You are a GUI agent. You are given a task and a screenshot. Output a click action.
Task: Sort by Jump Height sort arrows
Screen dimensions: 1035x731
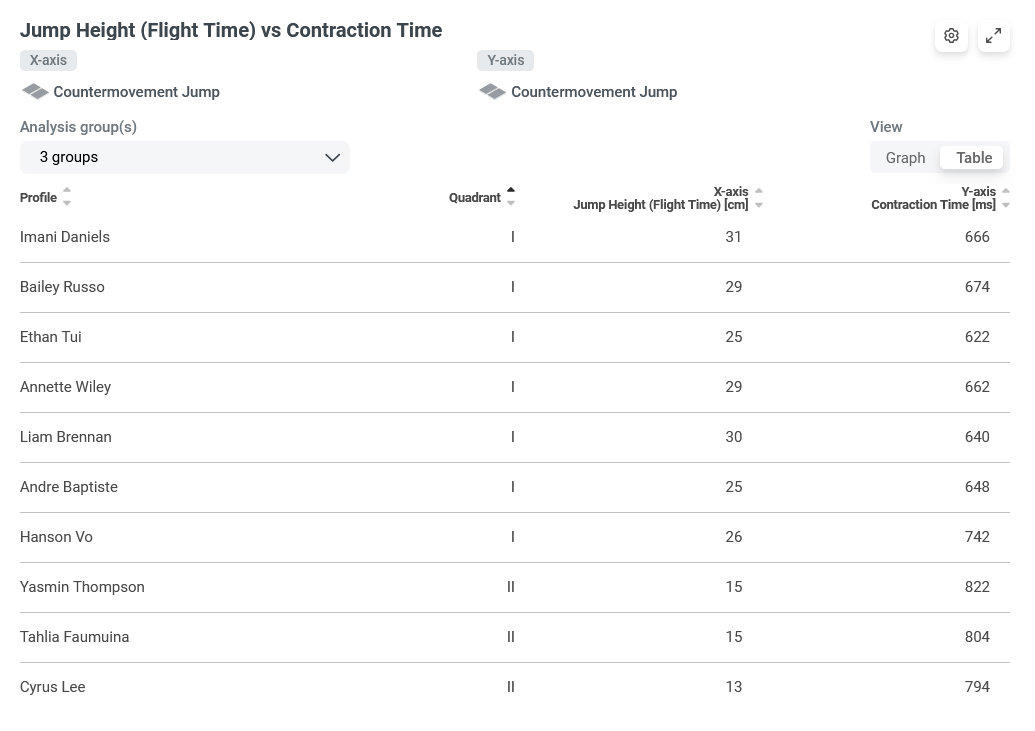(x=758, y=197)
